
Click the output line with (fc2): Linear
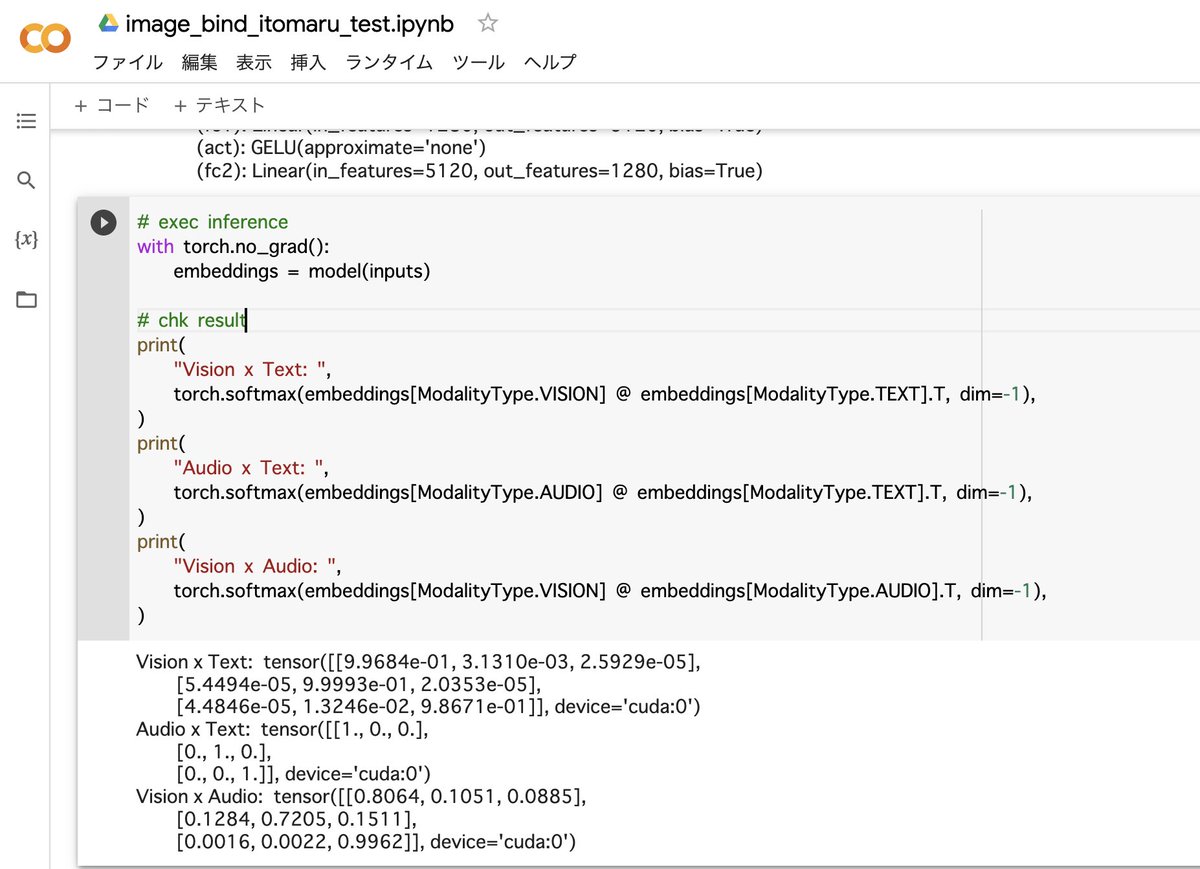coord(479,172)
